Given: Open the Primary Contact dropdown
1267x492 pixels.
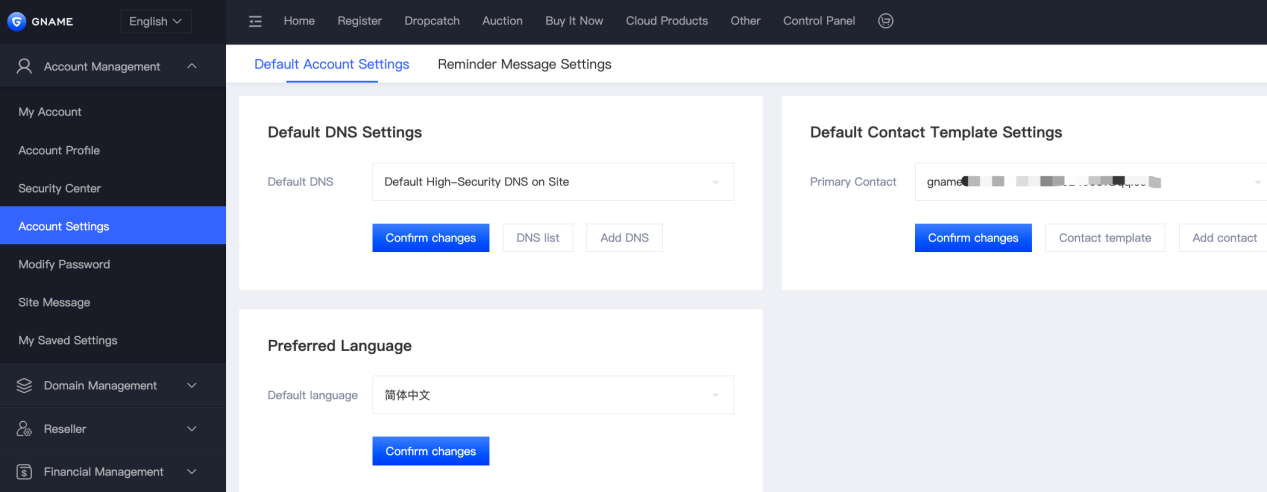Looking at the screenshot, I should tap(1090, 182).
